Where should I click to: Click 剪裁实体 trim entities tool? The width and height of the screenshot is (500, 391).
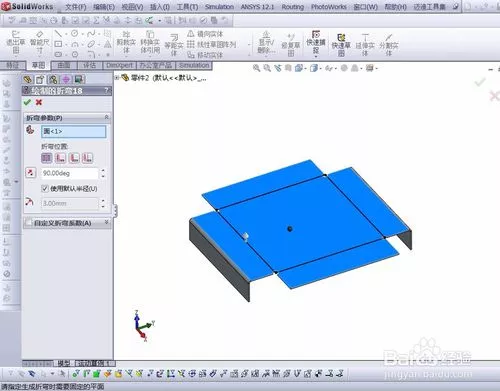126,42
